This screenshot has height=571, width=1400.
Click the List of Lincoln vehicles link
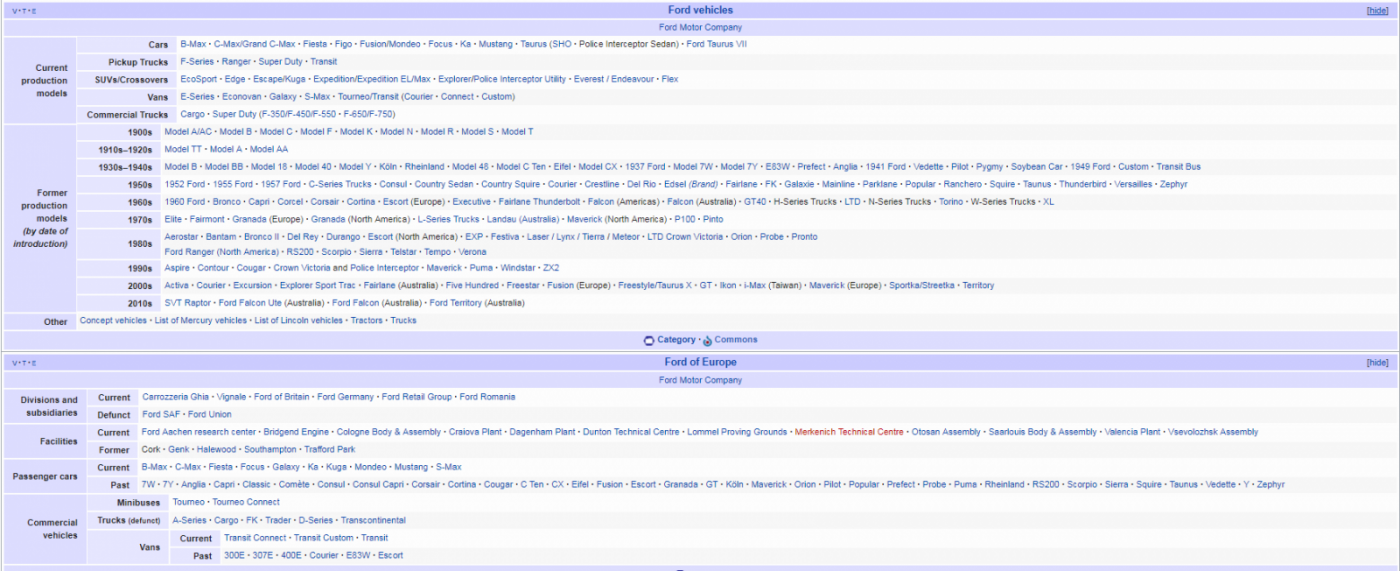298,321
